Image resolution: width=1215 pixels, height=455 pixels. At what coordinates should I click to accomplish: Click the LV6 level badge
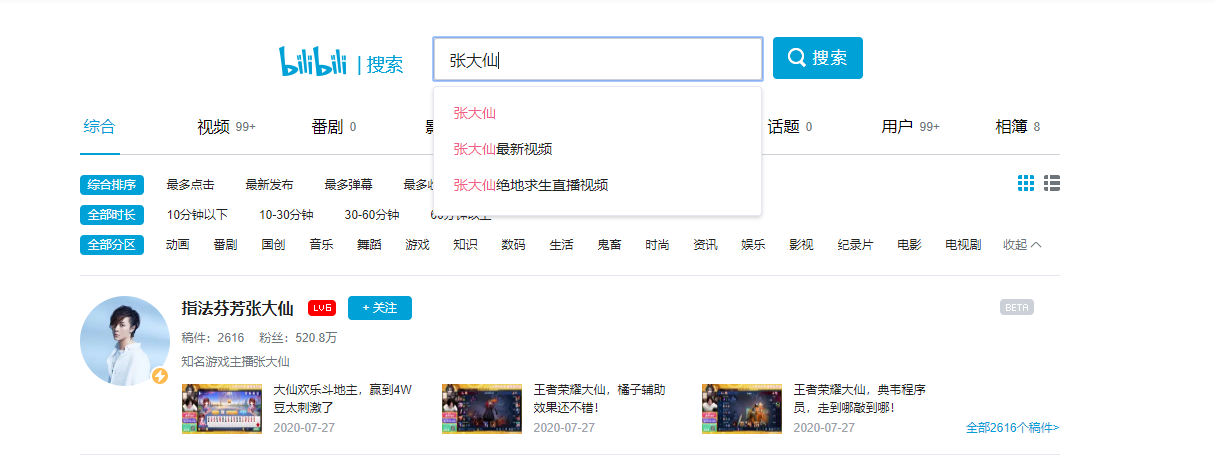(x=321, y=308)
